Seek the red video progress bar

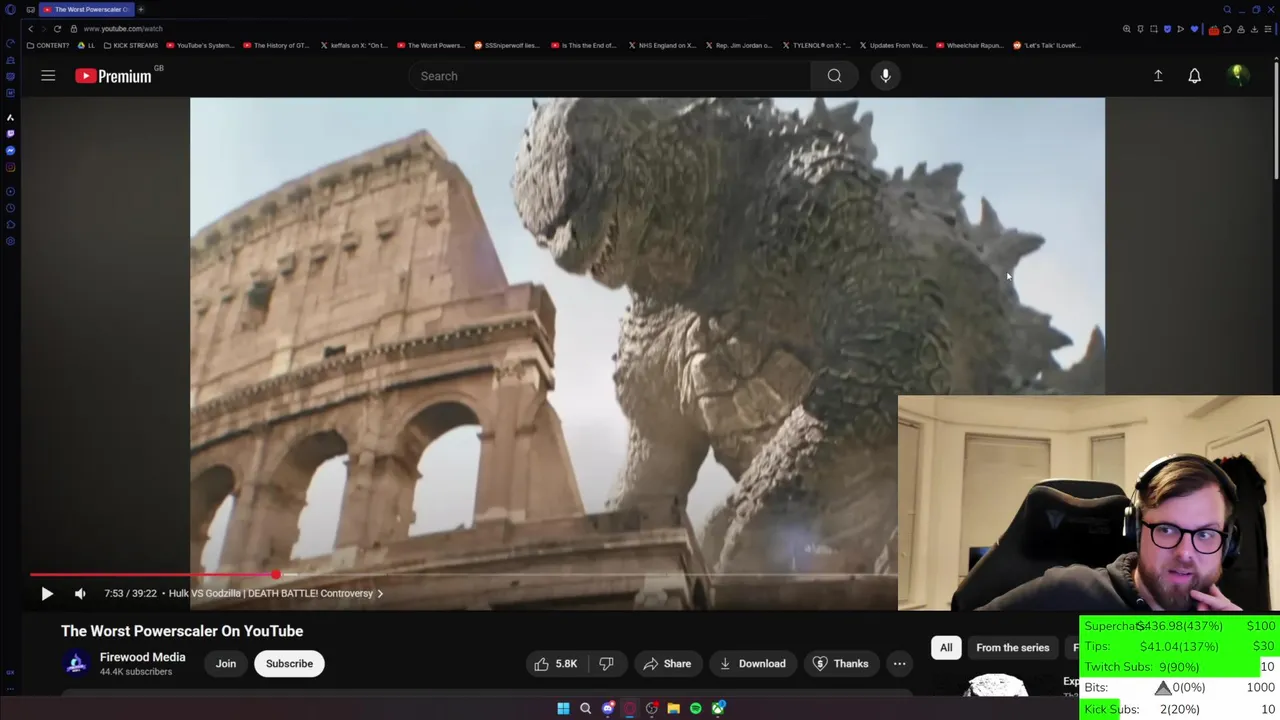tap(463, 575)
